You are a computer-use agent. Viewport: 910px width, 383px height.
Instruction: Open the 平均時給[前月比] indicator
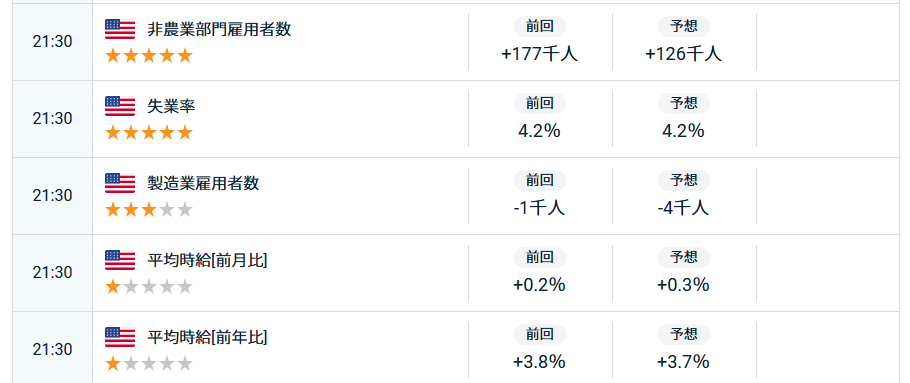coord(207,261)
